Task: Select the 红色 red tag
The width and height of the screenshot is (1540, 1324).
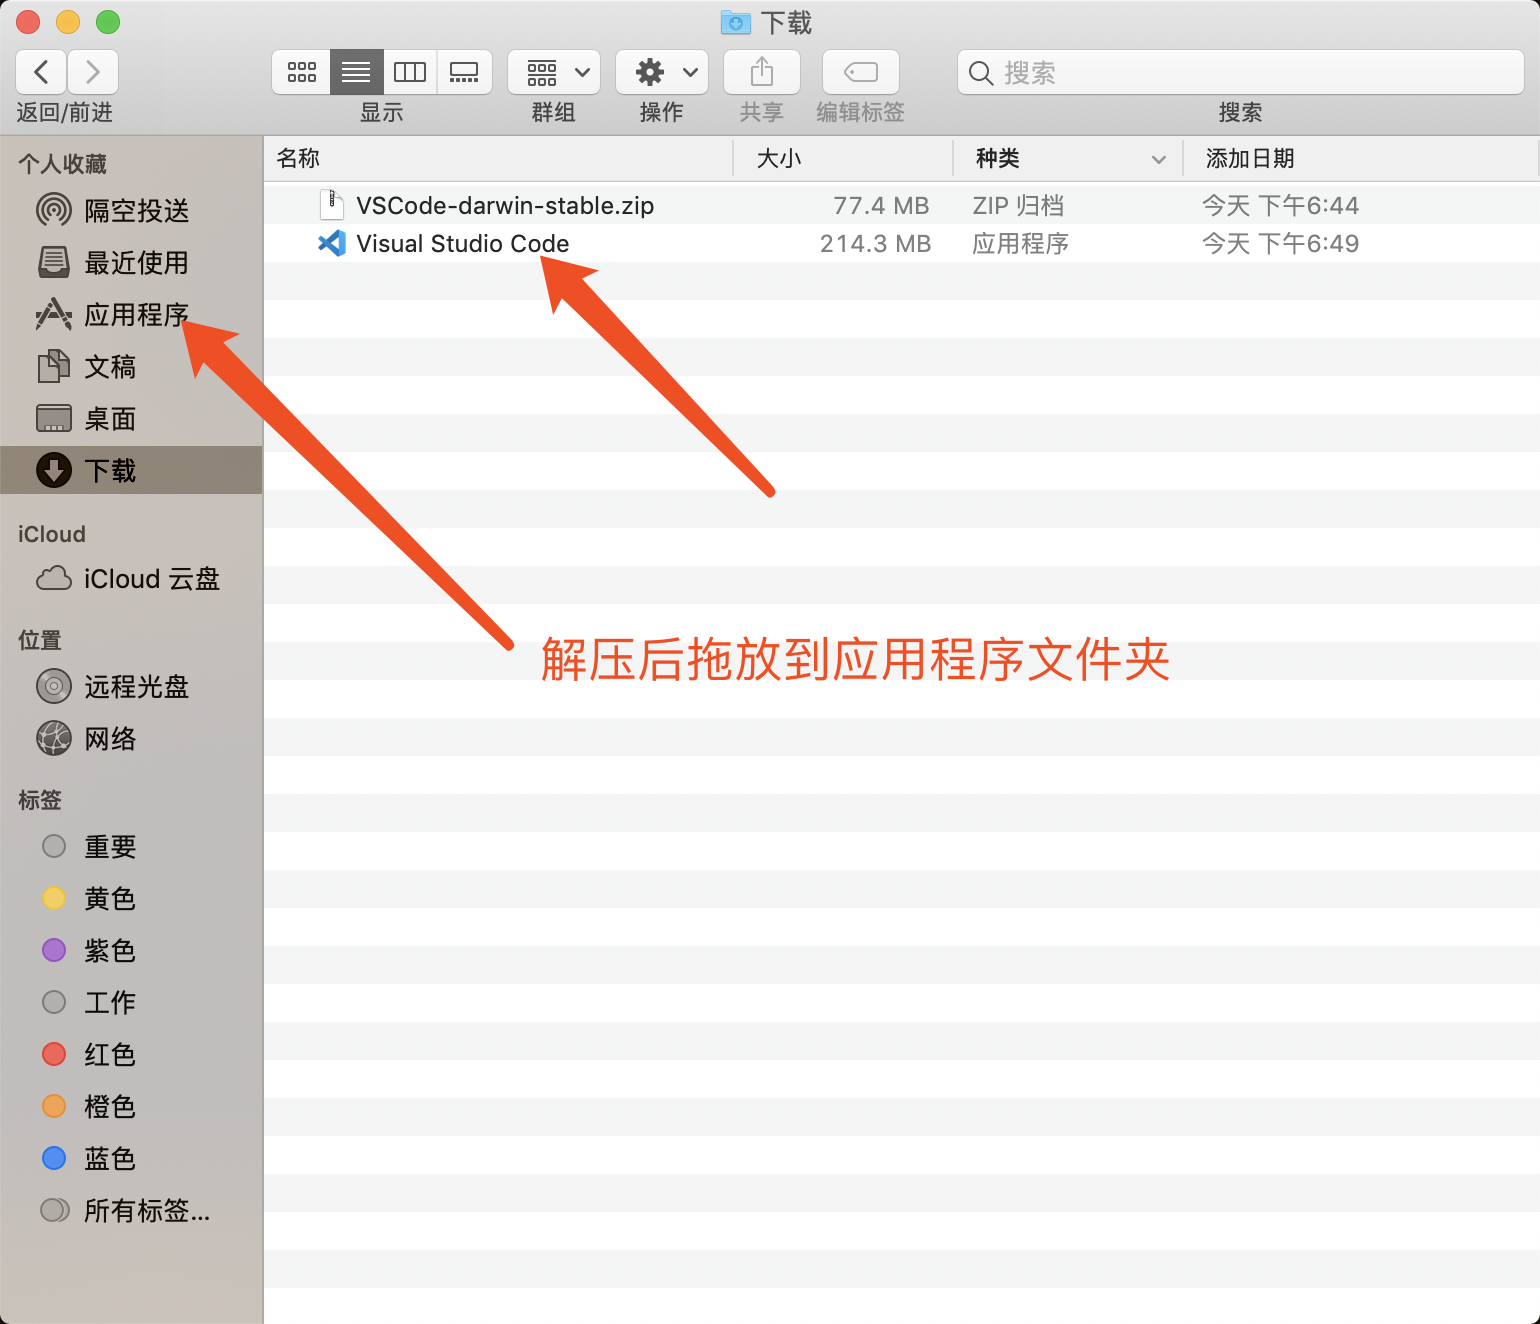Action: click(x=131, y=1054)
